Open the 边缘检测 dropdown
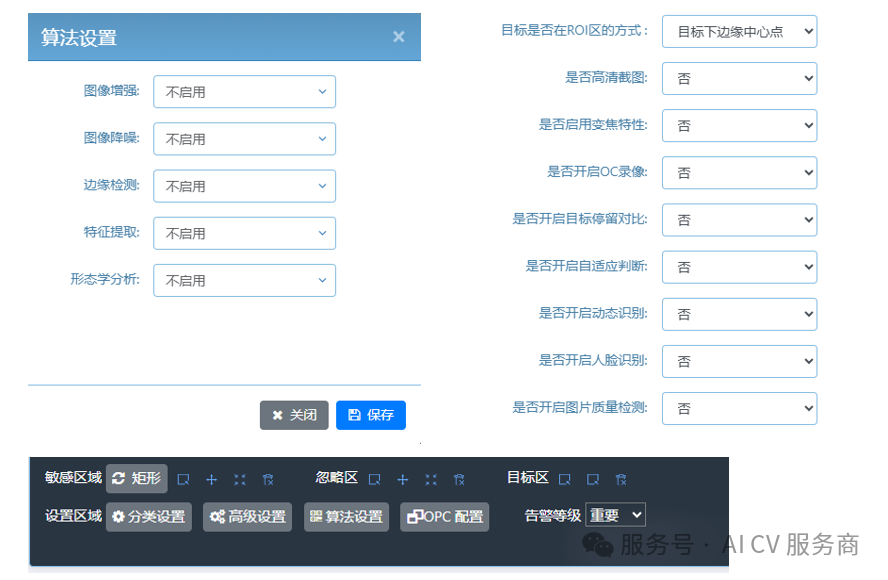888x580 pixels. click(244, 186)
